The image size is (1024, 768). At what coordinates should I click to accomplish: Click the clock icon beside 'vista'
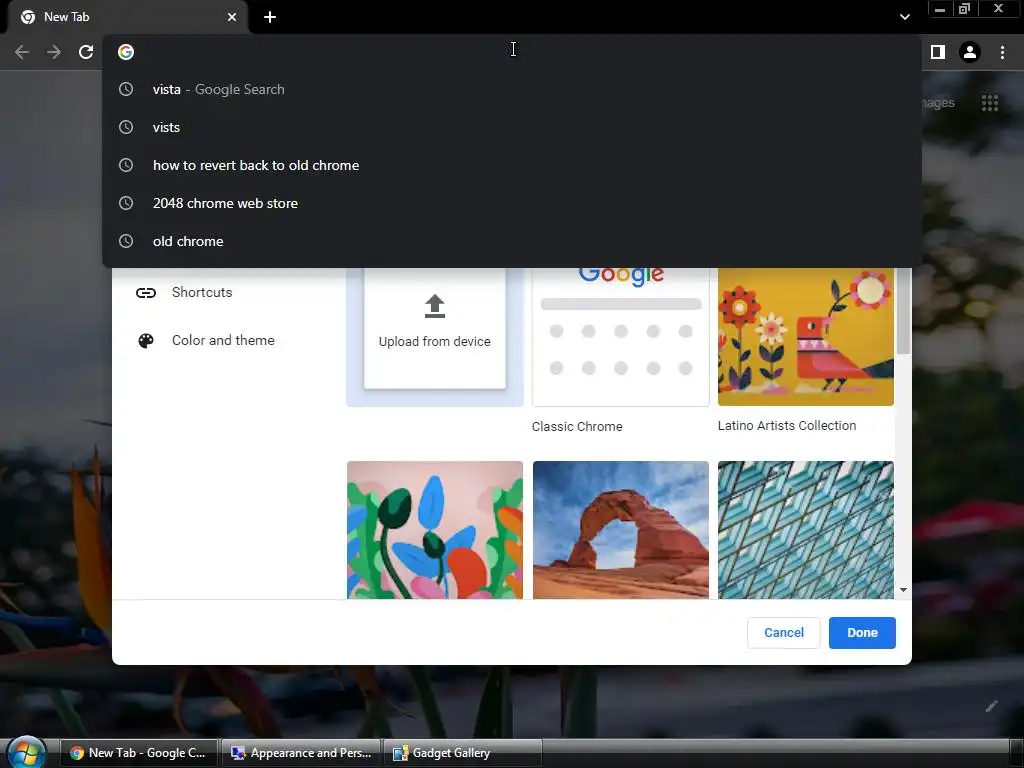(126, 89)
